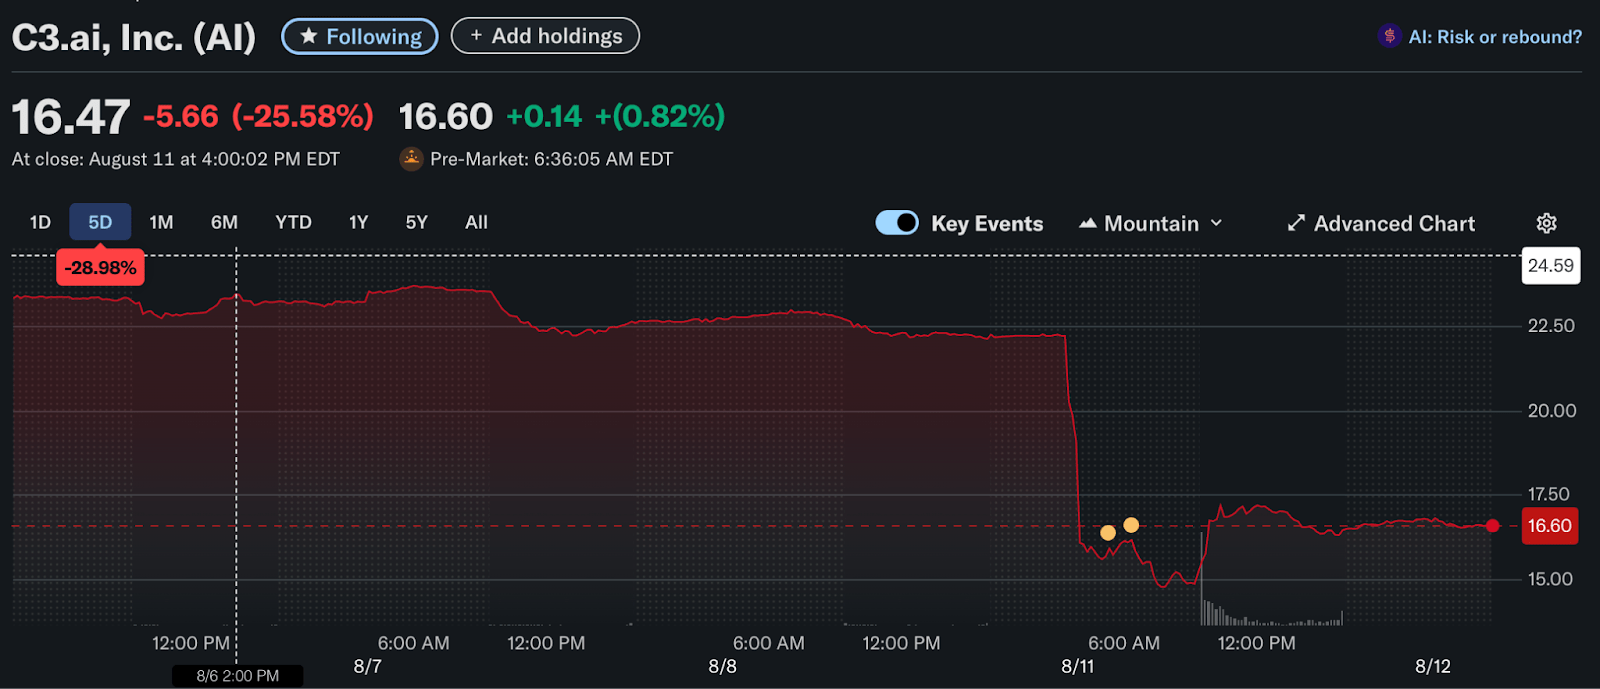Screen dimensions: 1600x689
Task: Select the 1M time range
Action: (x=161, y=222)
